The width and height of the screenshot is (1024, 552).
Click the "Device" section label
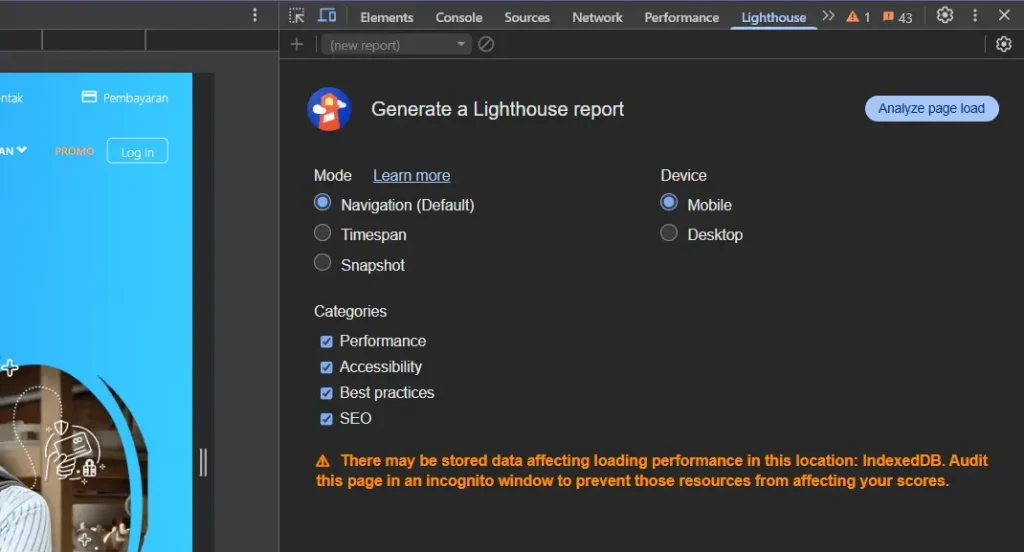pyautogui.click(x=683, y=176)
